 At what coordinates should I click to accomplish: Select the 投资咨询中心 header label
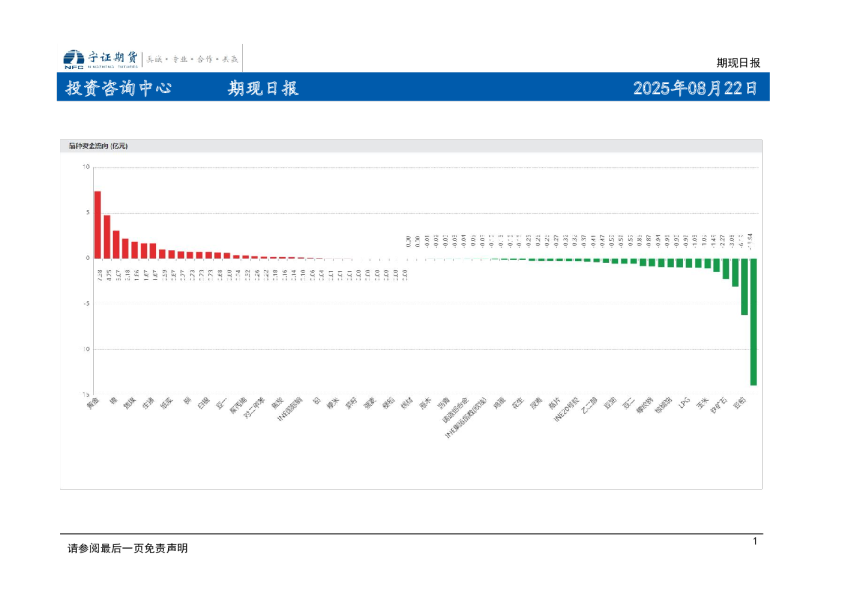(118, 88)
